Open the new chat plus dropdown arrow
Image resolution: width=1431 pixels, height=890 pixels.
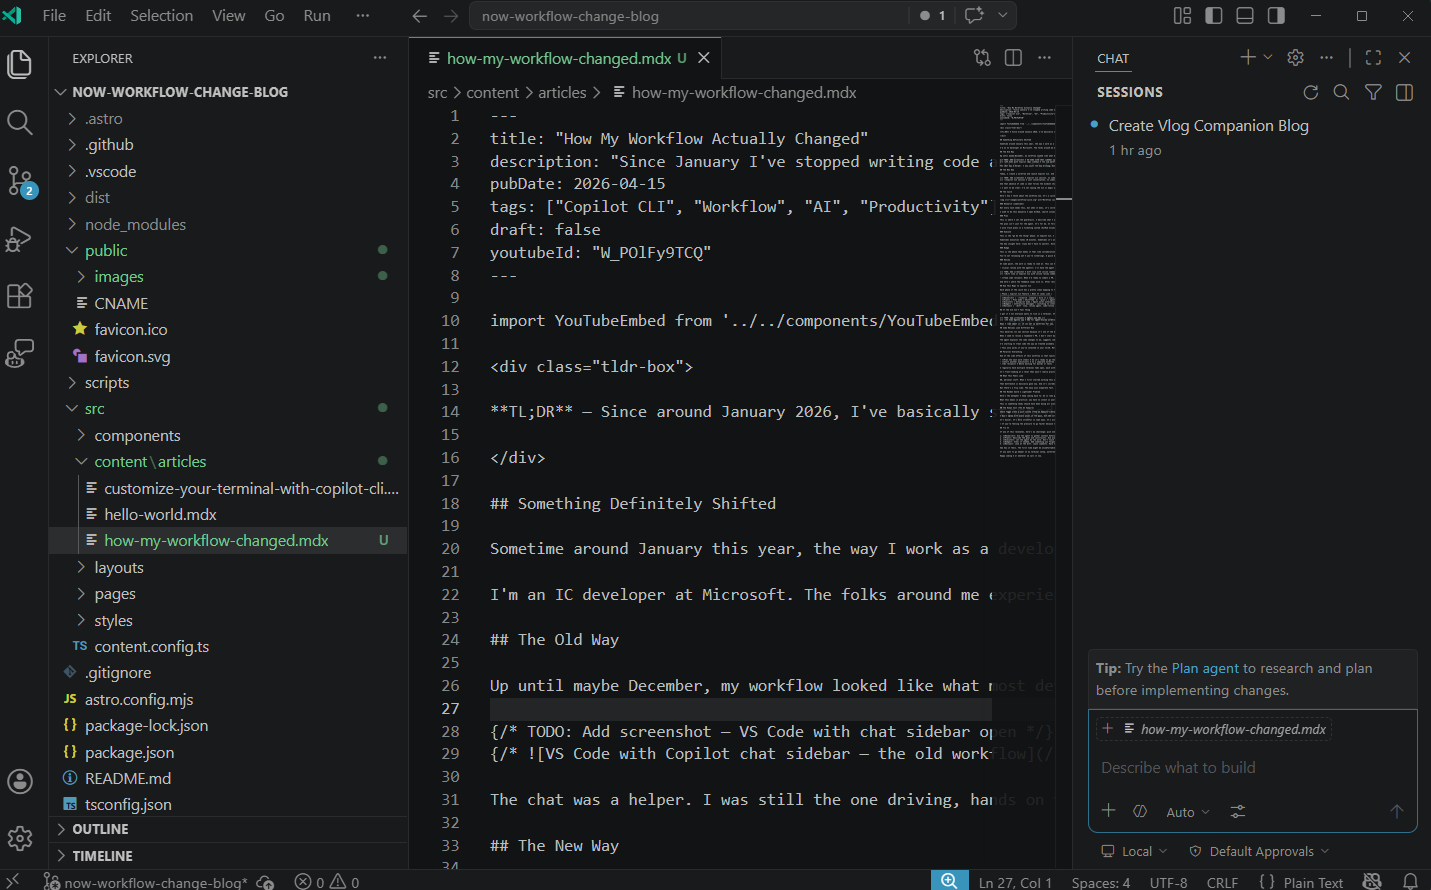(1268, 58)
